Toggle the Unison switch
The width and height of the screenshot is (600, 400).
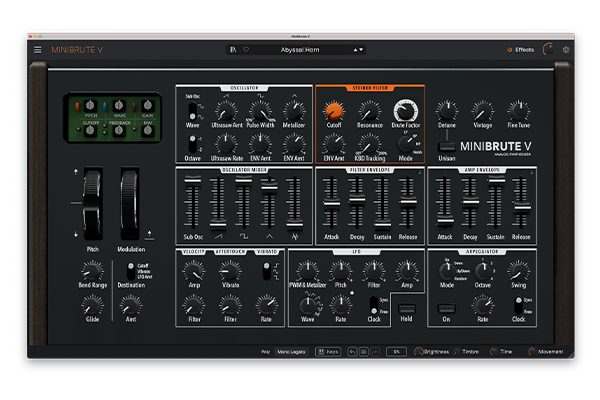coord(447,146)
